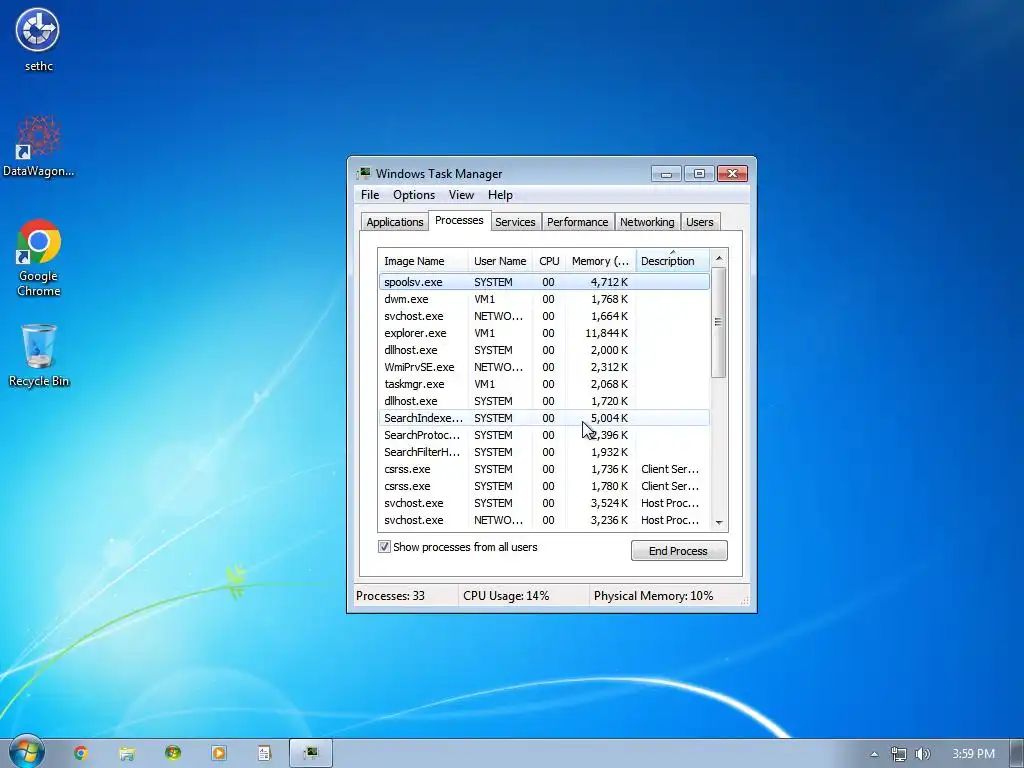
Task: Click the Task Manager taskbar button
Action: (311, 753)
